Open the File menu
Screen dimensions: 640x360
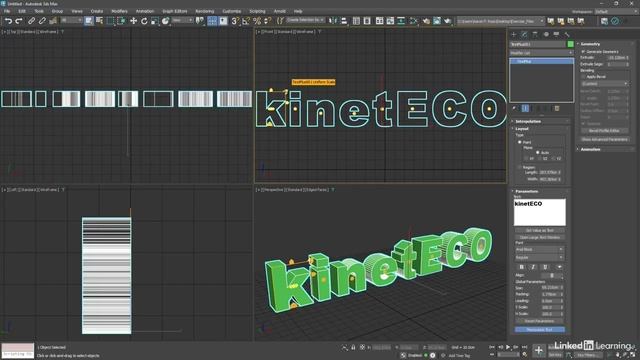point(7,11)
